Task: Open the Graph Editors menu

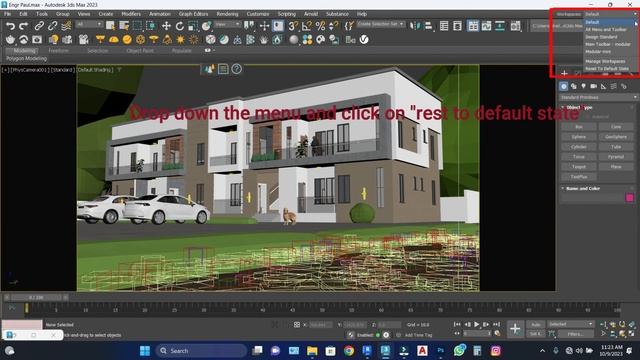Action: pos(193,14)
